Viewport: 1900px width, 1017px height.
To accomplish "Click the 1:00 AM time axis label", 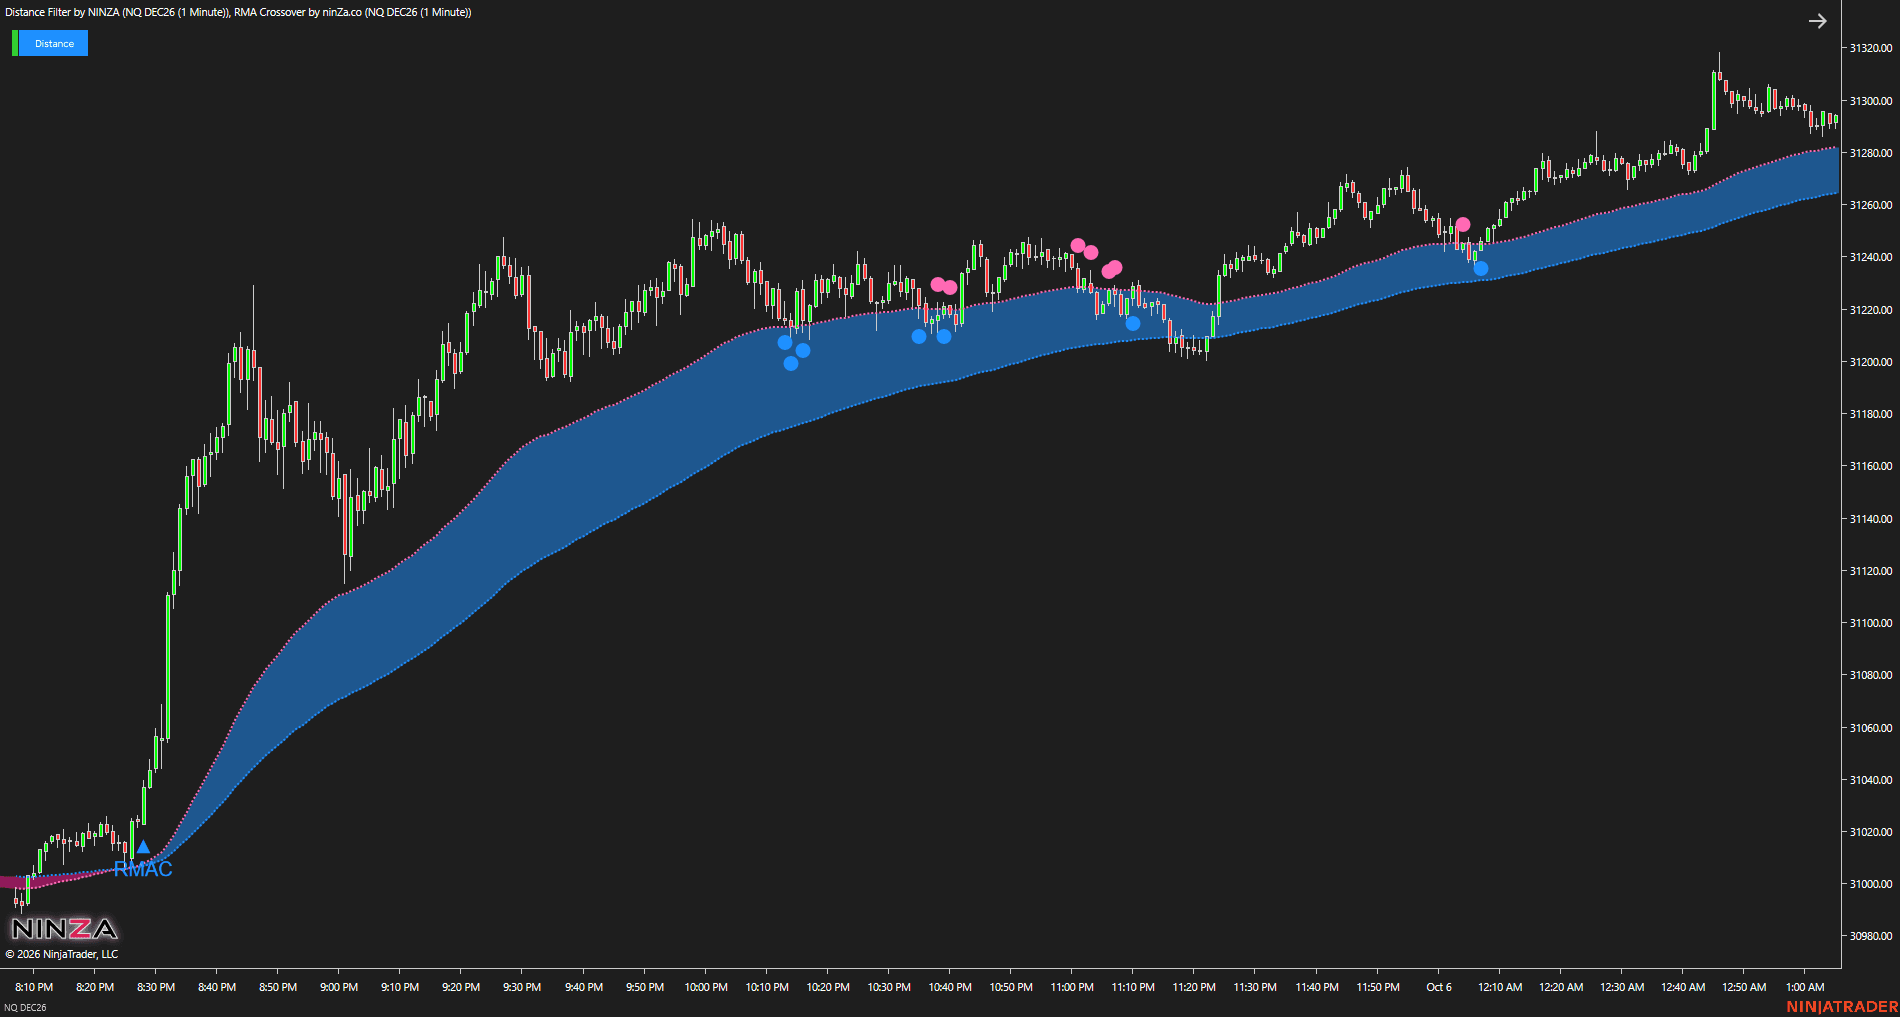I will pos(1805,987).
